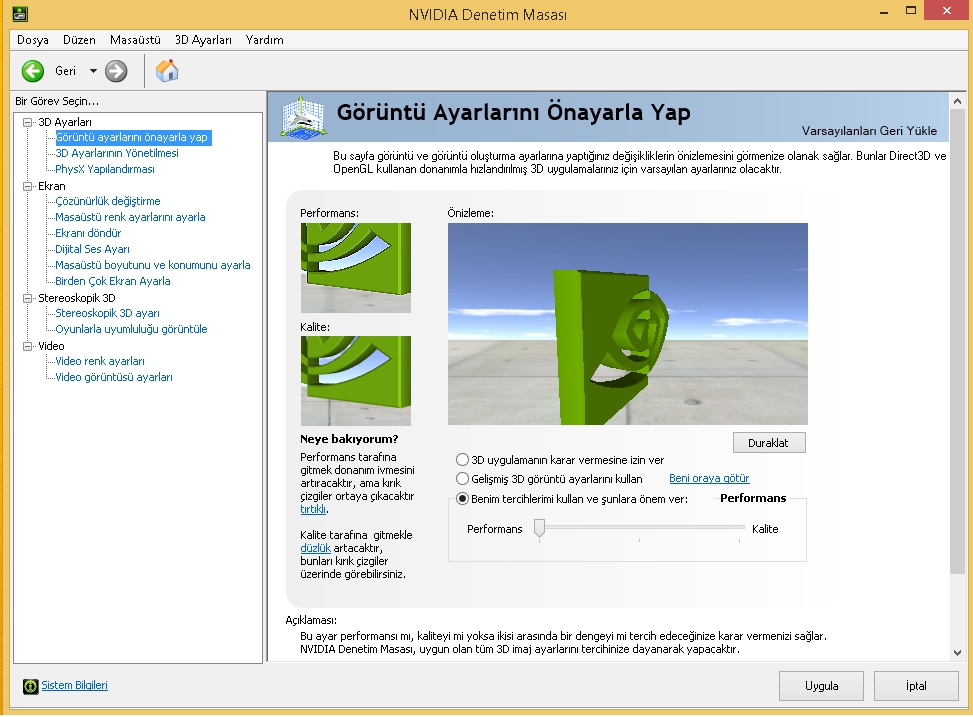Follow the Beni oraya götür link

coord(709,479)
